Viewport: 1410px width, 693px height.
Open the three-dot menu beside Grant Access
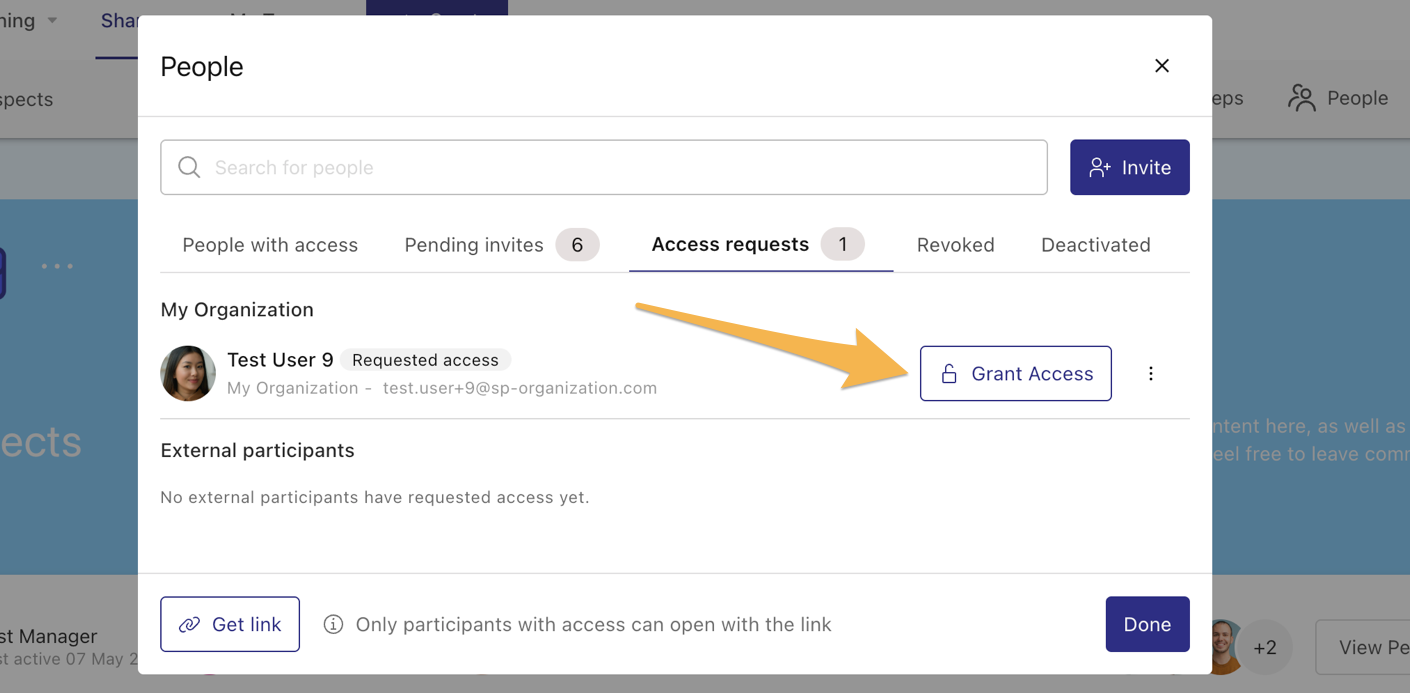[x=1150, y=373]
